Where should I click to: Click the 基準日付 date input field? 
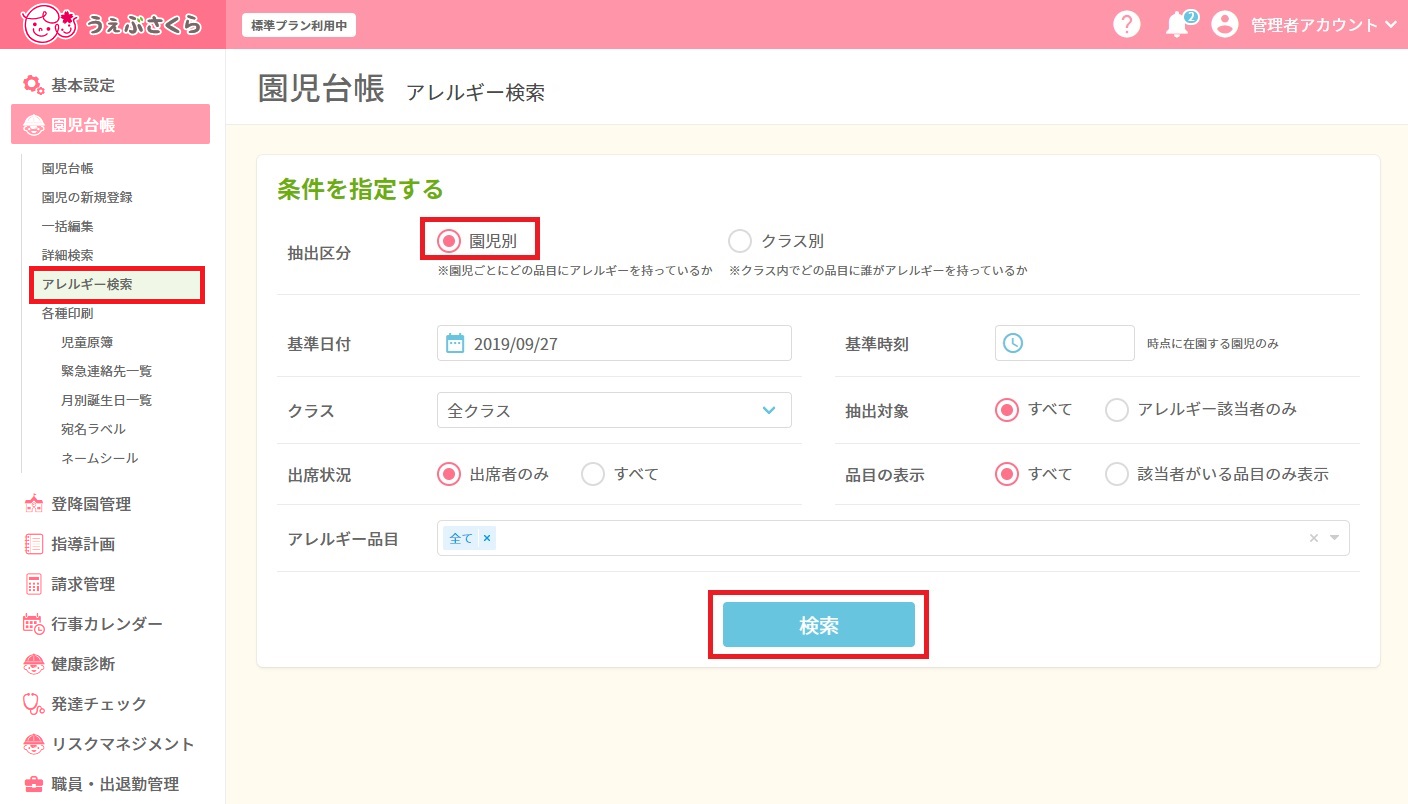pos(614,343)
